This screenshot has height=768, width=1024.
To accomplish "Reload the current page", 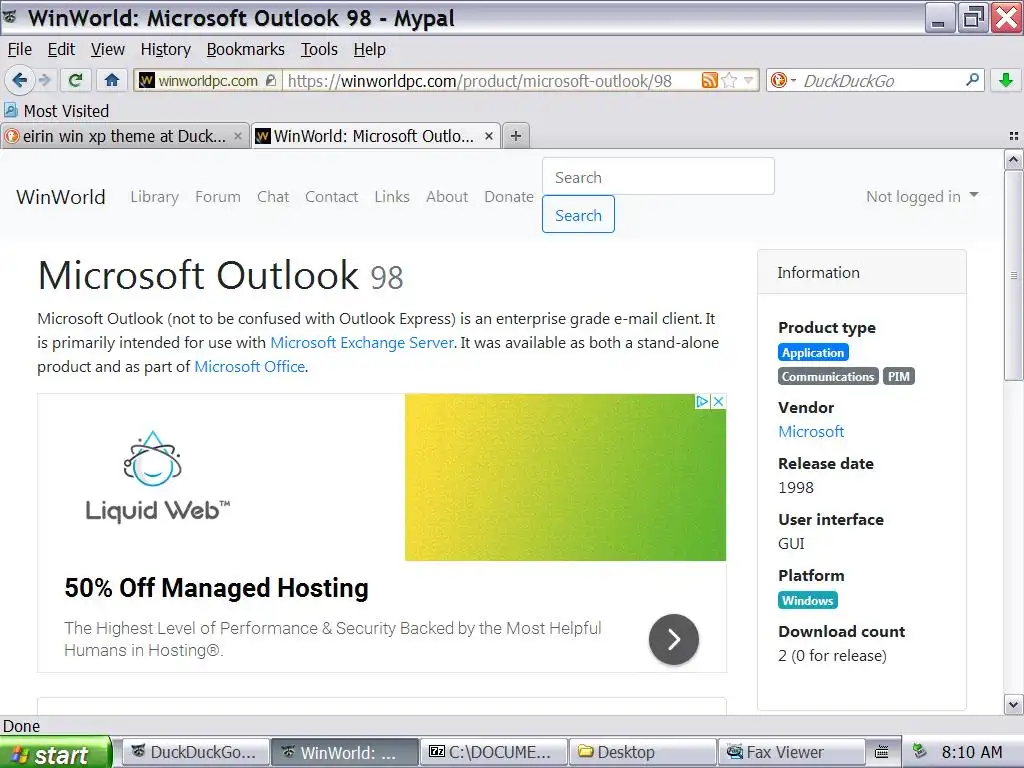I will [76, 80].
